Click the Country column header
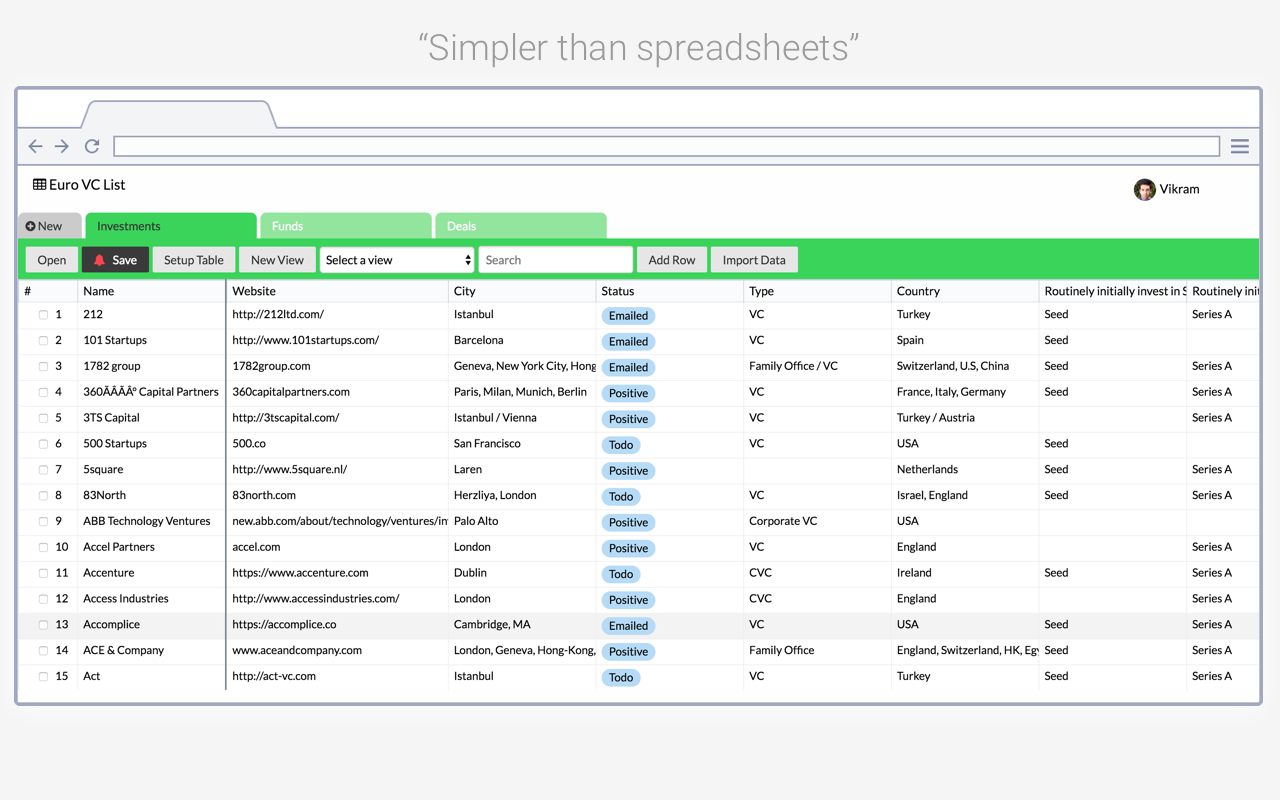The image size is (1280, 800). pyautogui.click(x=965, y=291)
